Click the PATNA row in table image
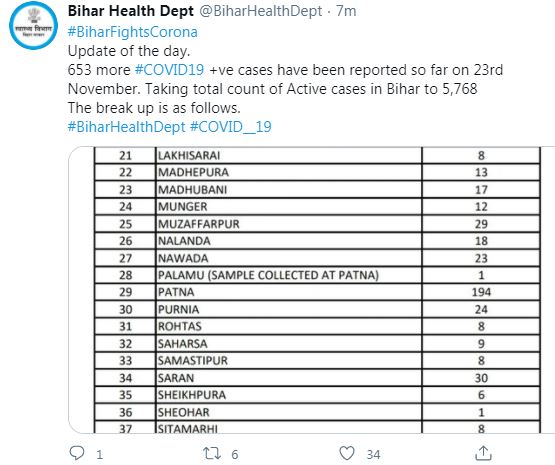This screenshot has width=555, height=465. [x=317, y=292]
